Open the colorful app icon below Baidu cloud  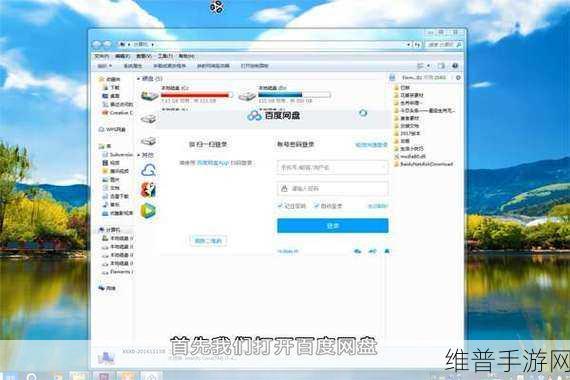tap(148, 190)
